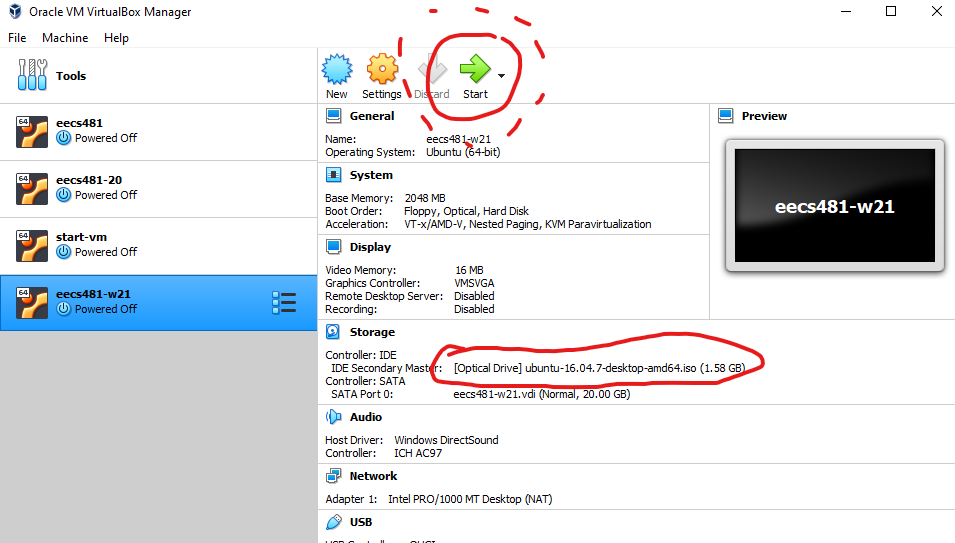Image resolution: width=955 pixels, height=543 pixels.
Task: Click the eecs481-w21.vdi SATA Port 0 entry
Action: (541, 394)
